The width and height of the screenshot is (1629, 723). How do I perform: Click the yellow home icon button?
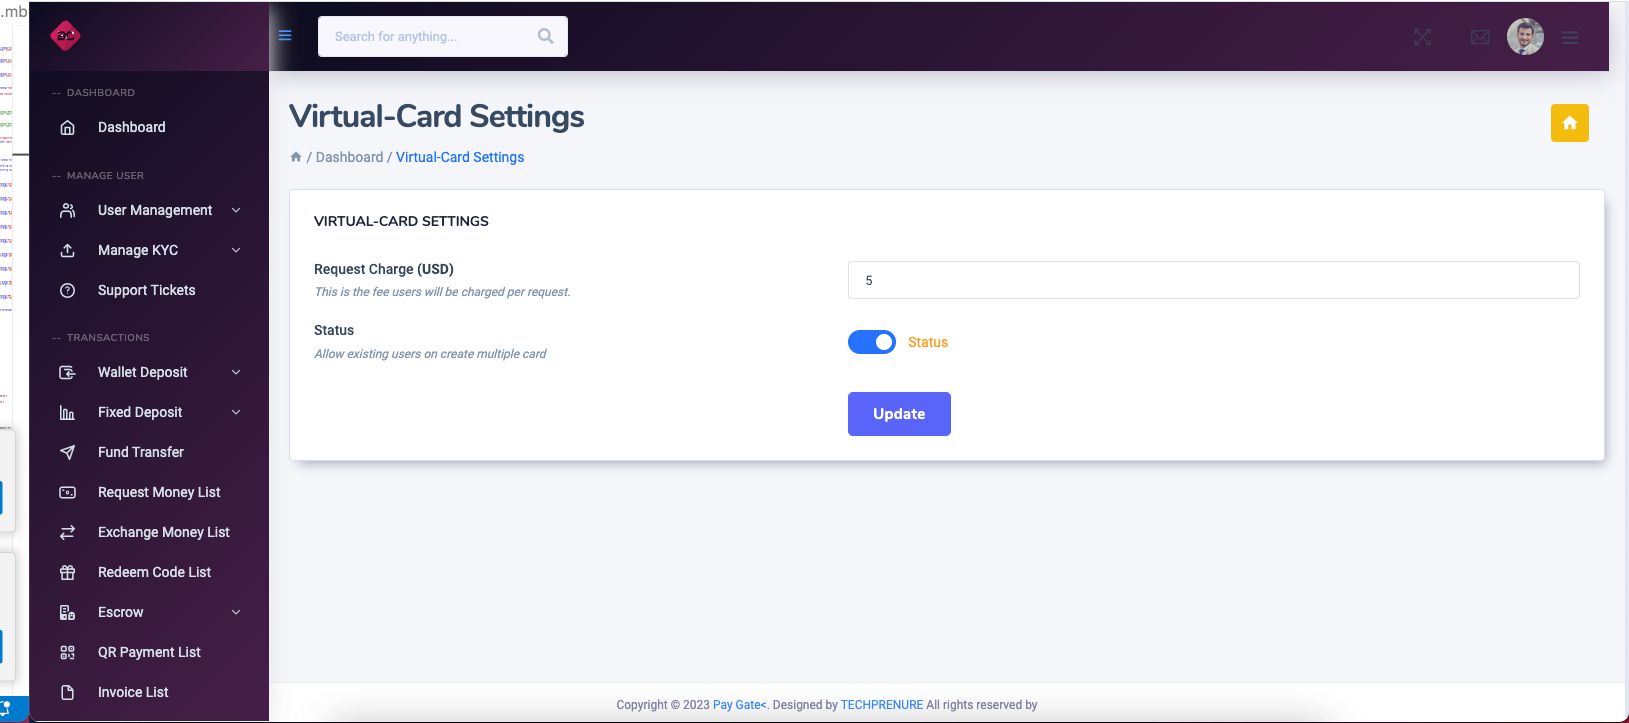(x=1569, y=123)
